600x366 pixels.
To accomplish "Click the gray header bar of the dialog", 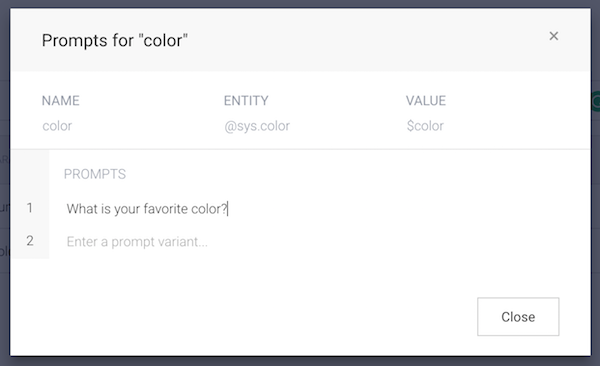I will tap(300, 40).
